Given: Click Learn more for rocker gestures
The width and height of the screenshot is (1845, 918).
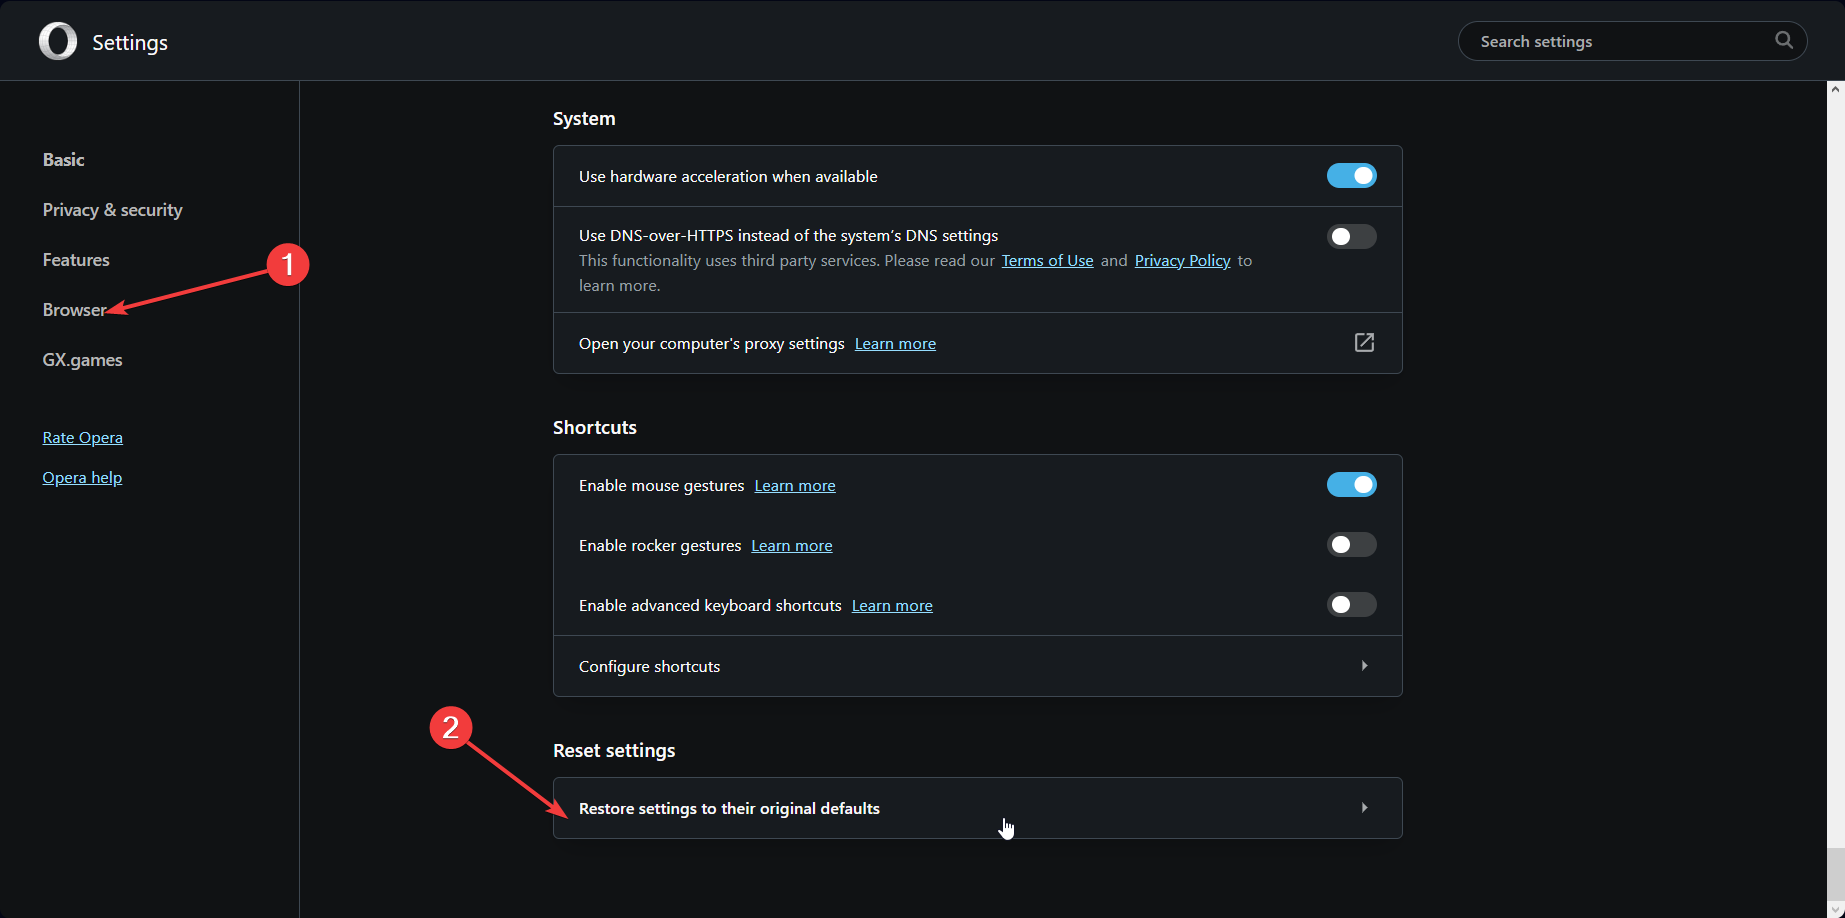Looking at the screenshot, I should (x=792, y=546).
